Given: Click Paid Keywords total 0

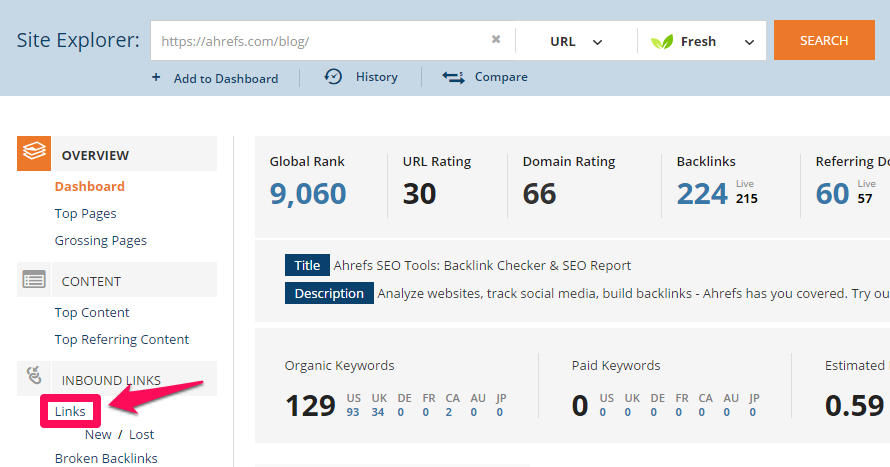Looking at the screenshot, I should [x=580, y=406].
